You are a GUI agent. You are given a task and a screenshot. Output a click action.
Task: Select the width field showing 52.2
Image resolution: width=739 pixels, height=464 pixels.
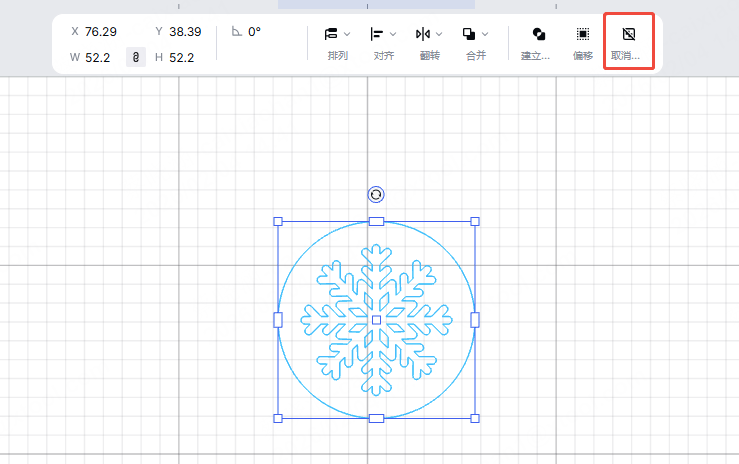coord(98,58)
